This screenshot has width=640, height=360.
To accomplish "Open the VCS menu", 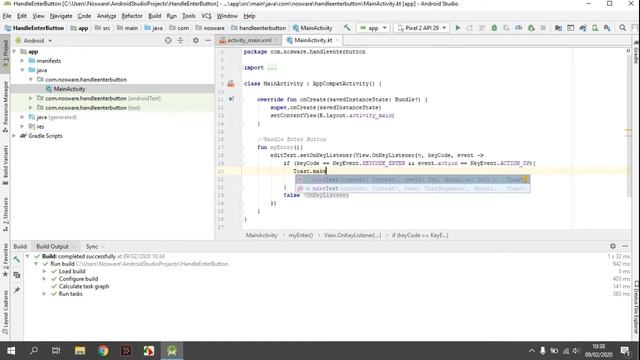I will pyautogui.click(x=206, y=16).
